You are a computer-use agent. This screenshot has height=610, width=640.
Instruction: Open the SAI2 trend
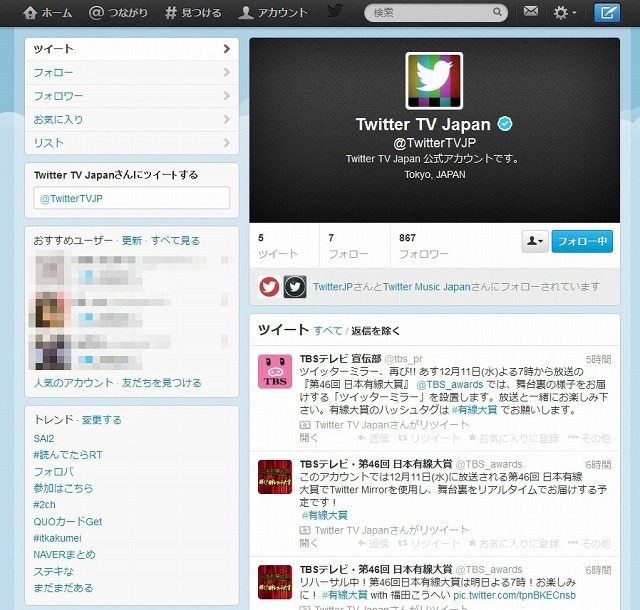click(44, 439)
